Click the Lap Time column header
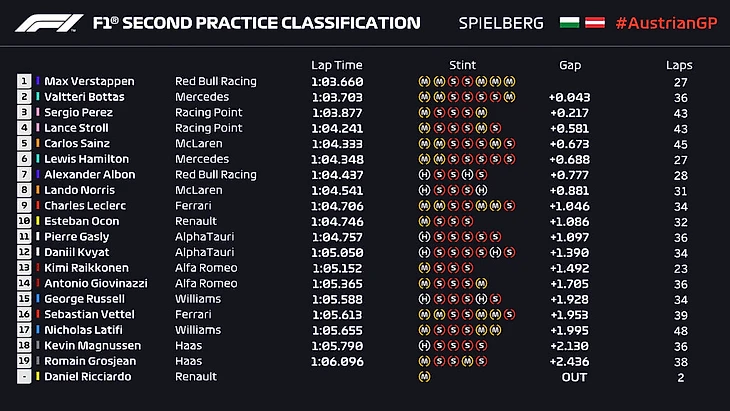Image resolution: width=730 pixels, height=411 pixels. pos(335,65)
